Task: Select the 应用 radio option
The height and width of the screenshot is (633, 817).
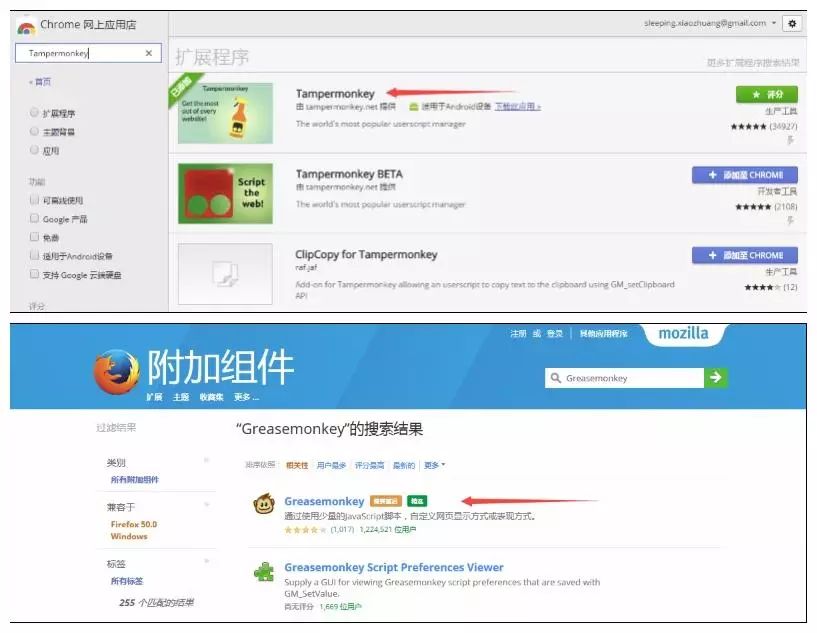Action: click(x=34, y=150)
